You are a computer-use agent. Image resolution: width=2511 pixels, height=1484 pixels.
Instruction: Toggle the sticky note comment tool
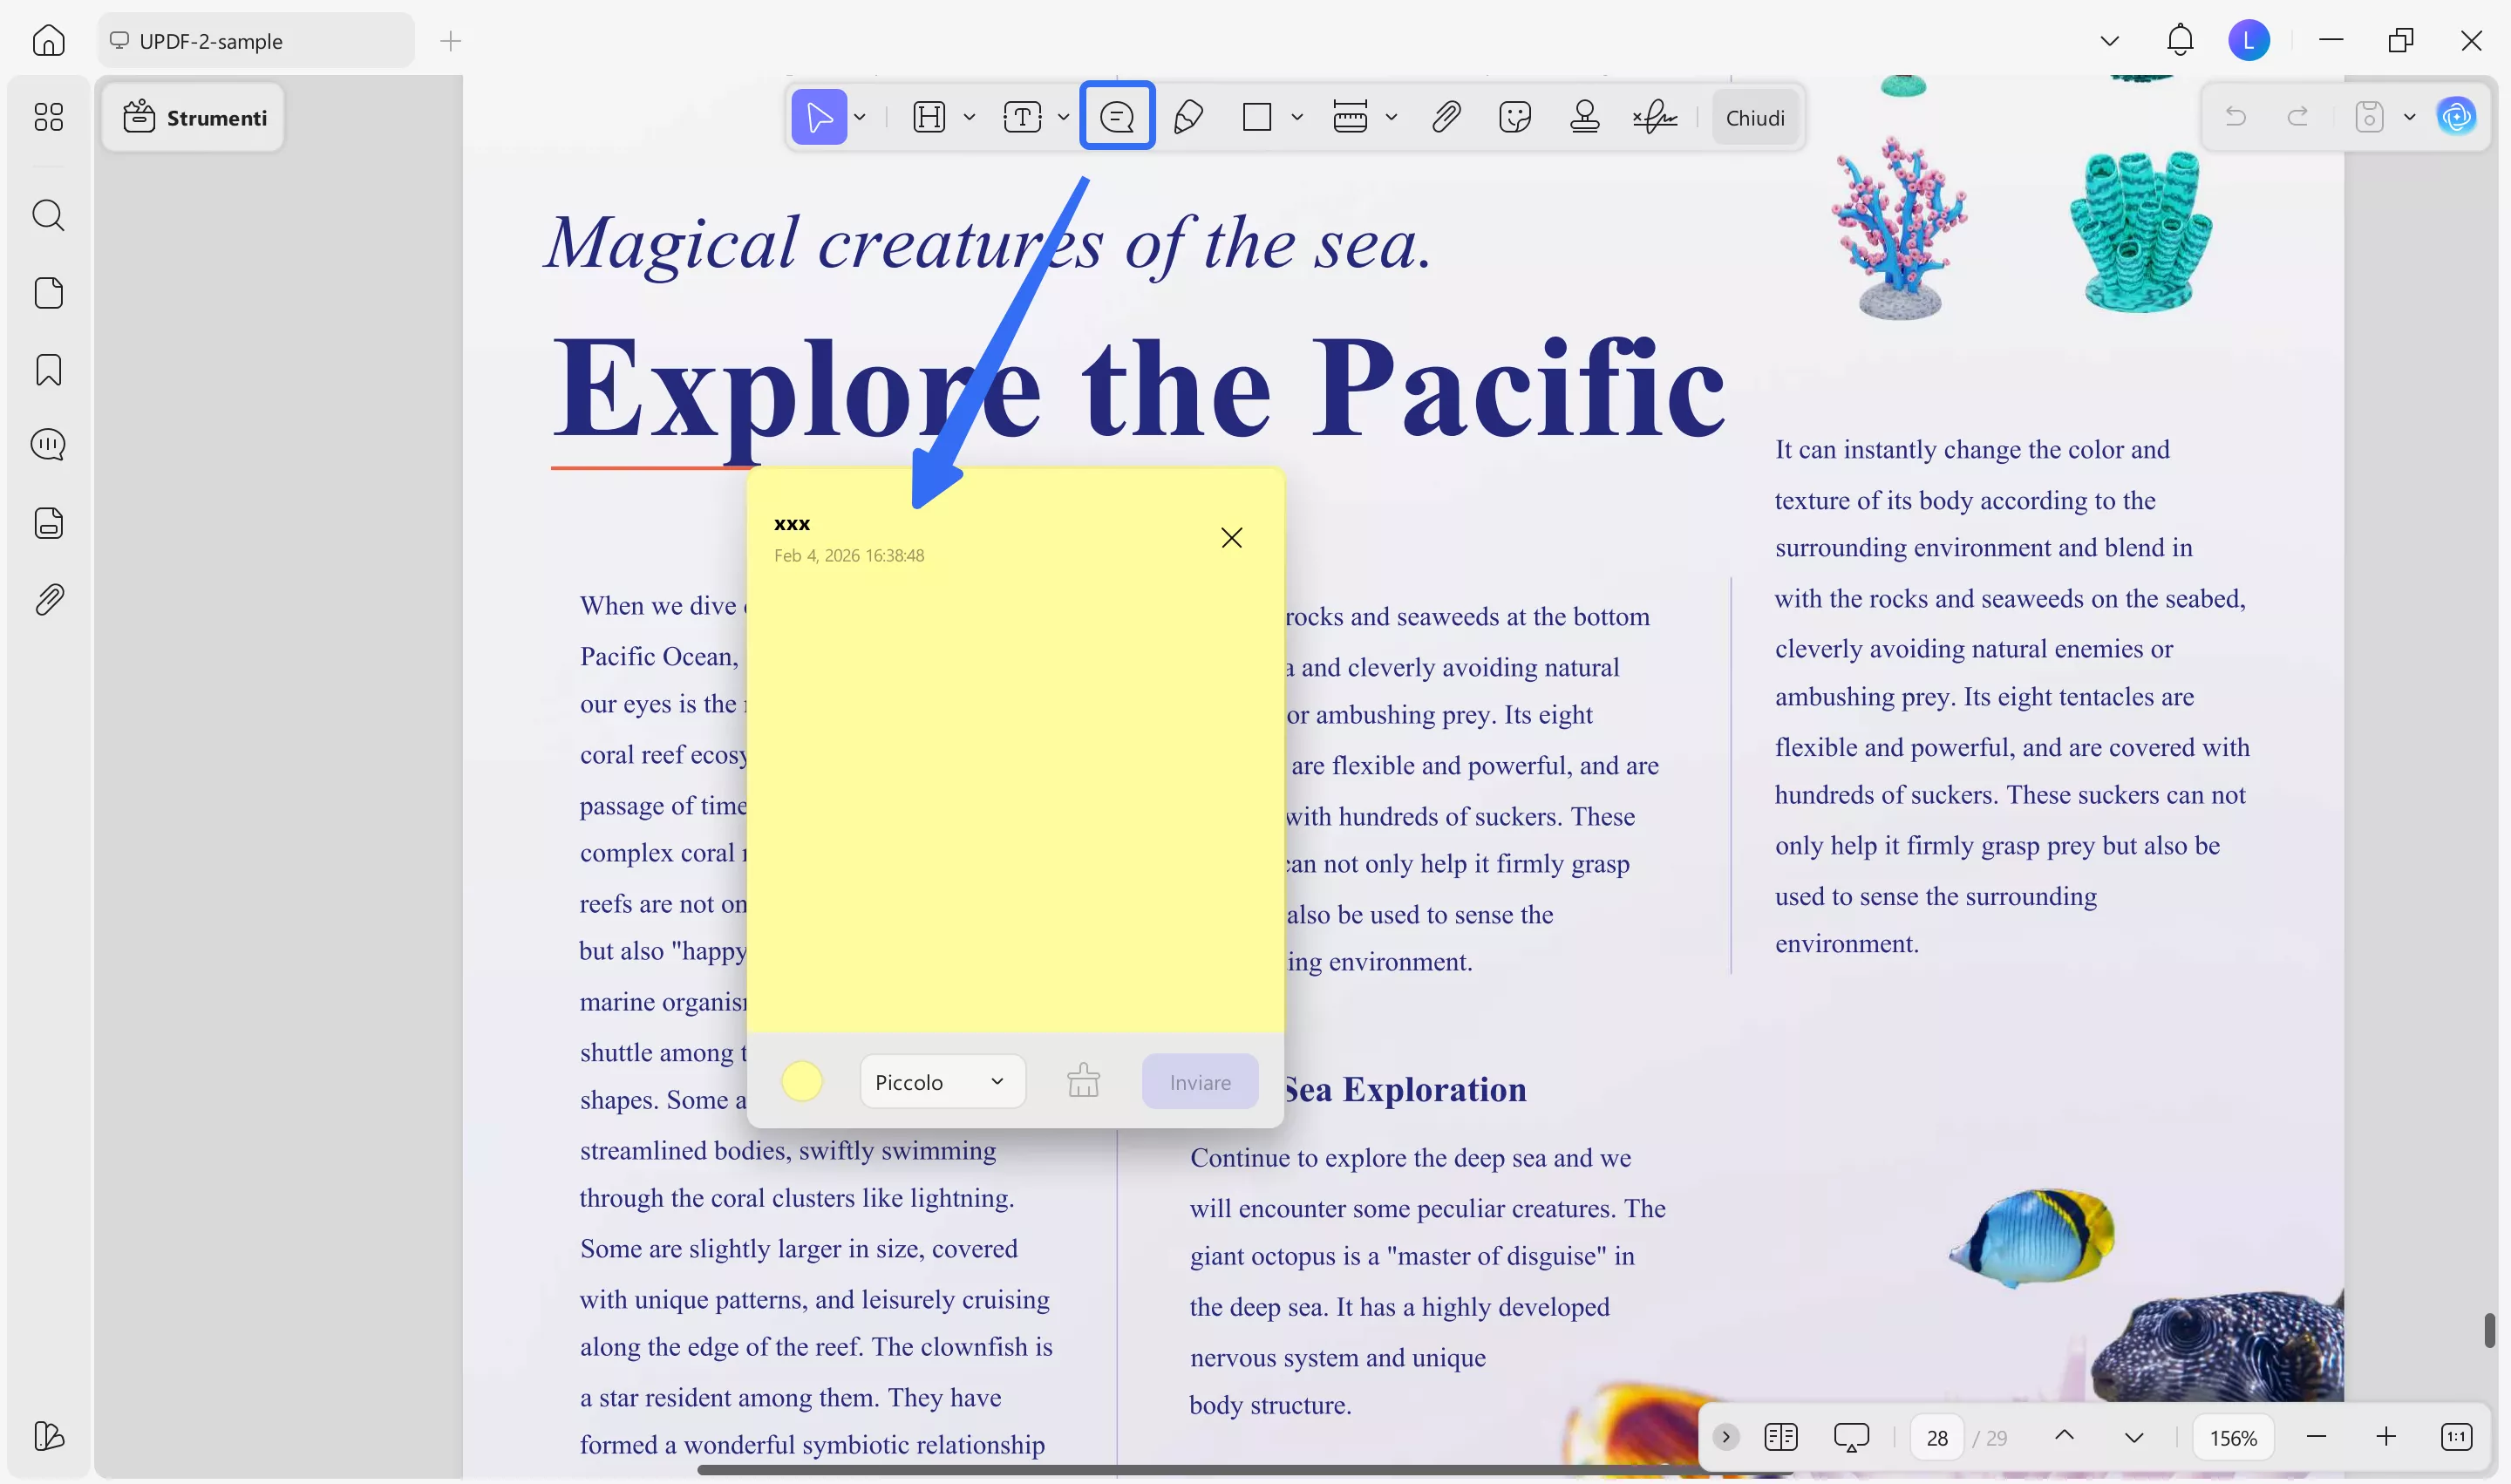click(1117, 116)
